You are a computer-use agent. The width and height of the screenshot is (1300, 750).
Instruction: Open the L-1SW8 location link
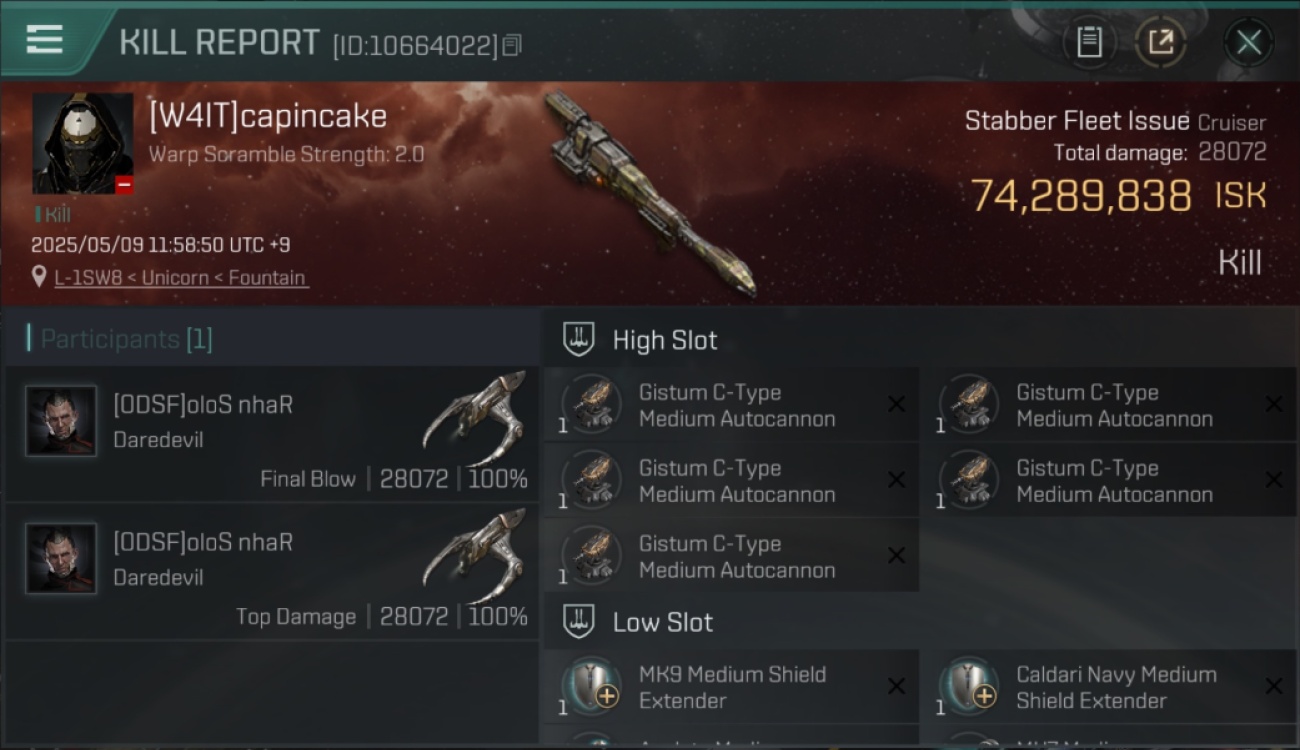(x=180, y=278)
